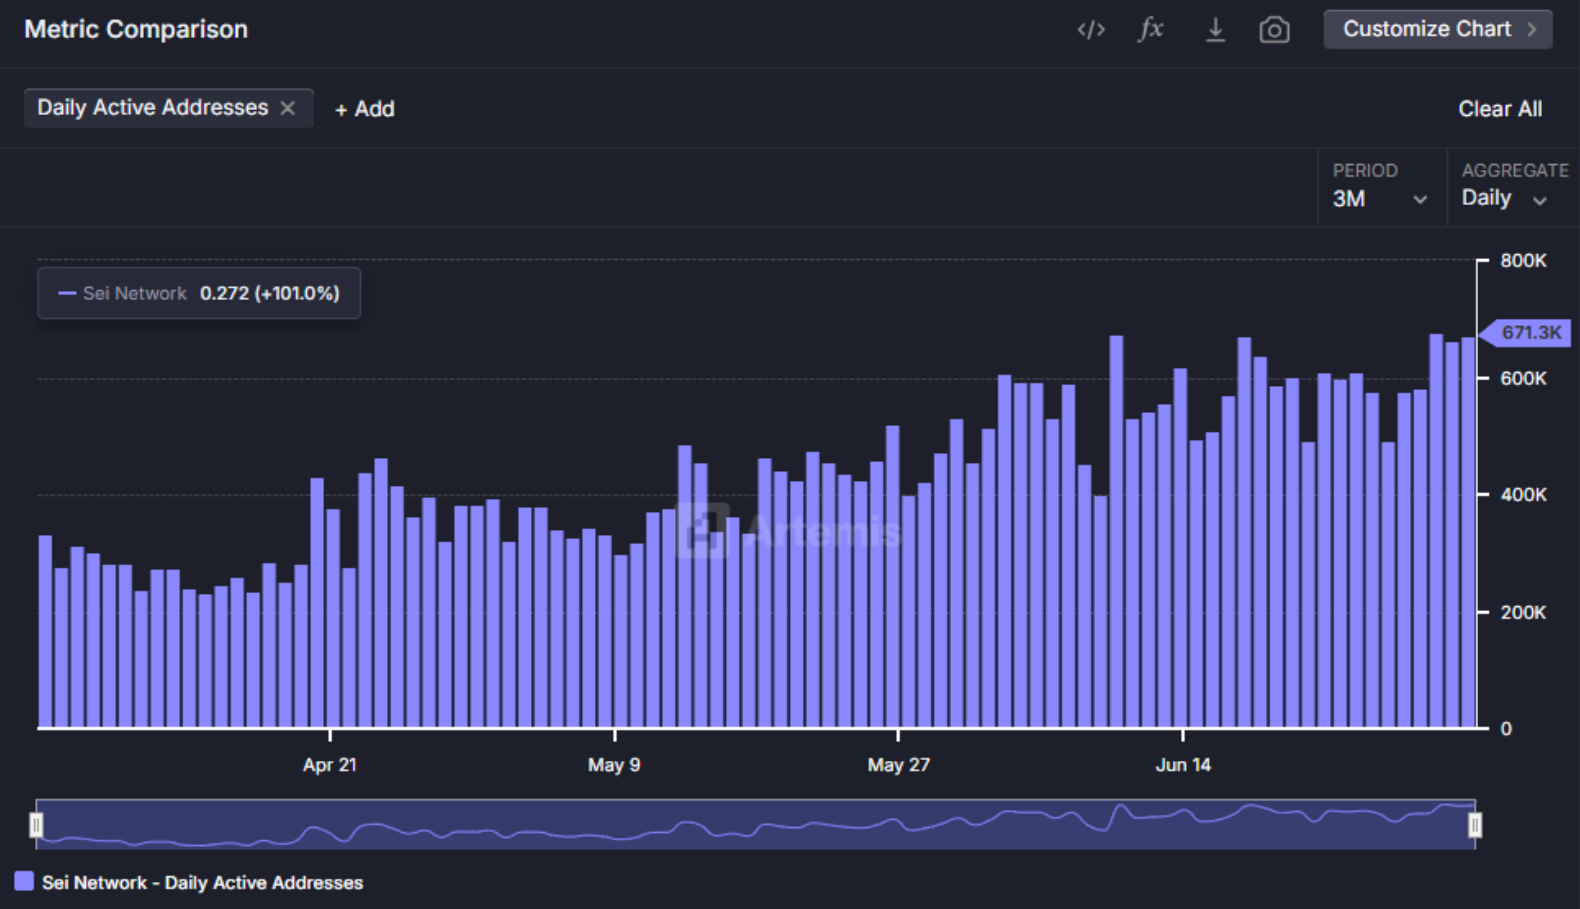
Task: Click the 0.272 (+101.0%) value
Action: (270, 293)
